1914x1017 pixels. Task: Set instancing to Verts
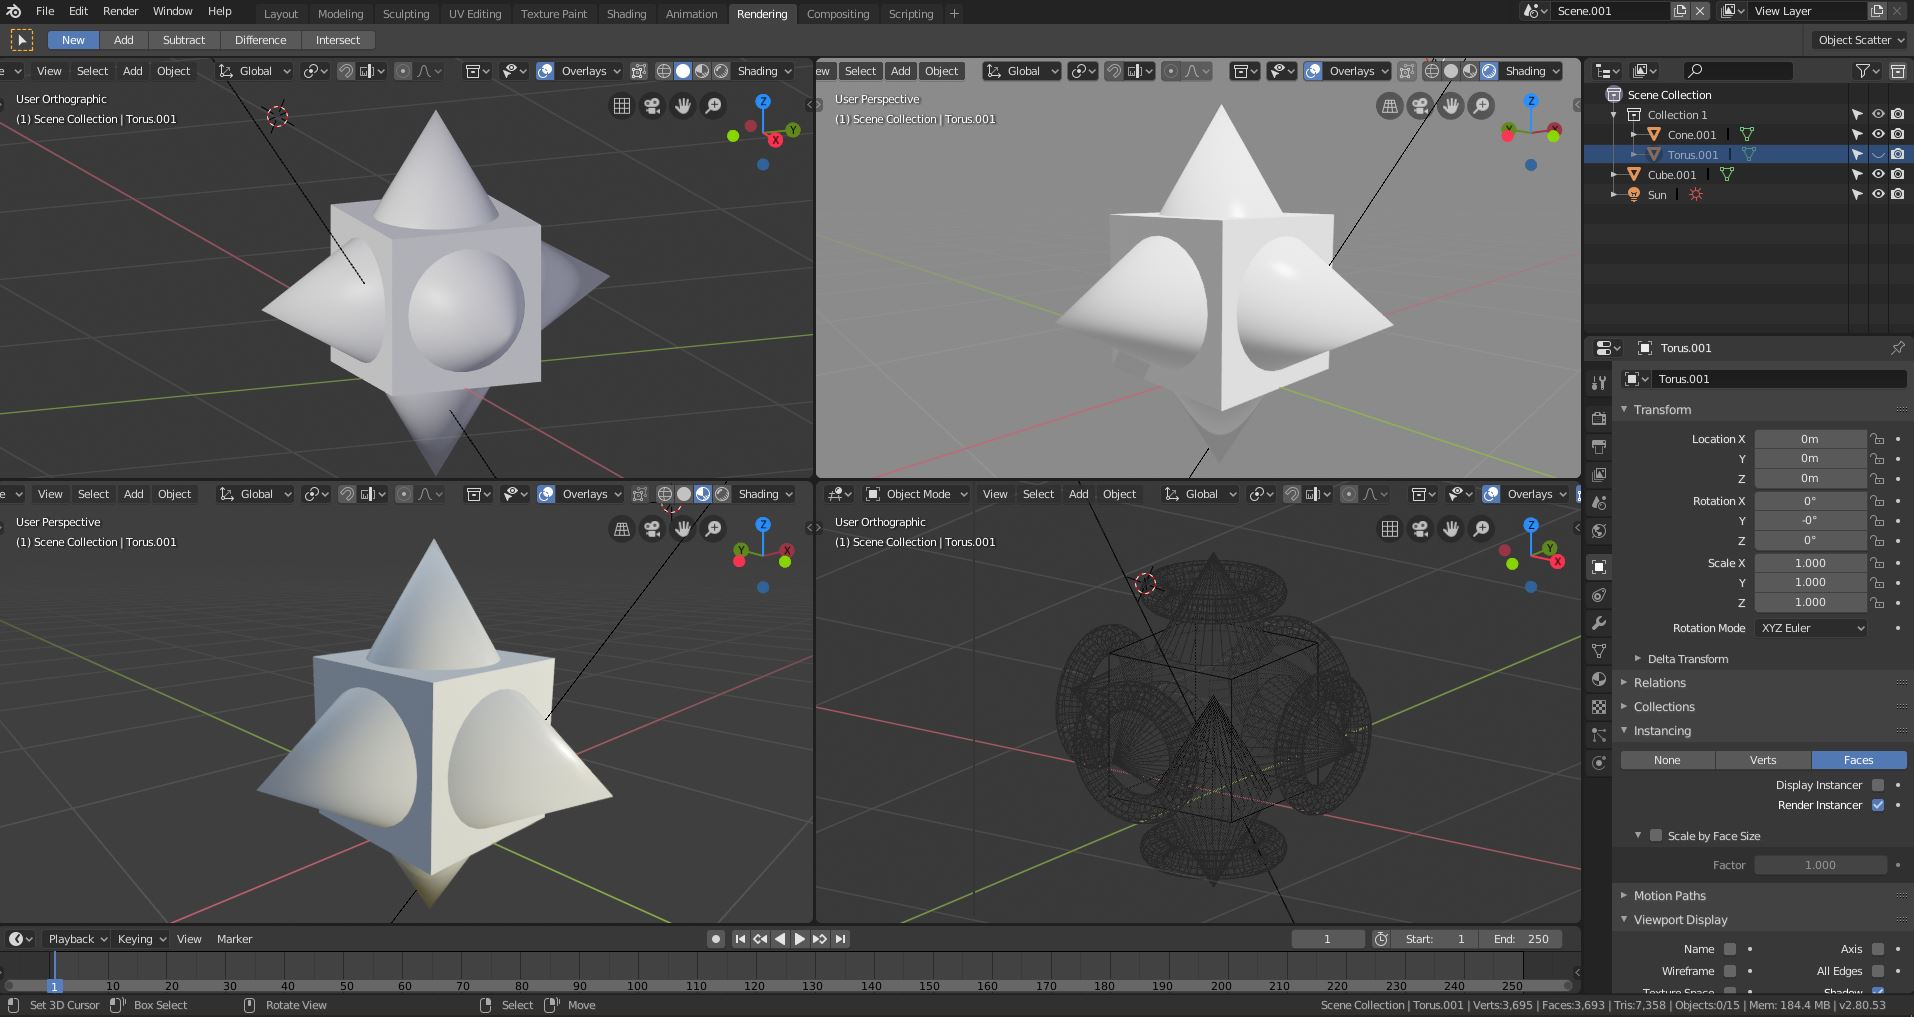point(1763,760)
